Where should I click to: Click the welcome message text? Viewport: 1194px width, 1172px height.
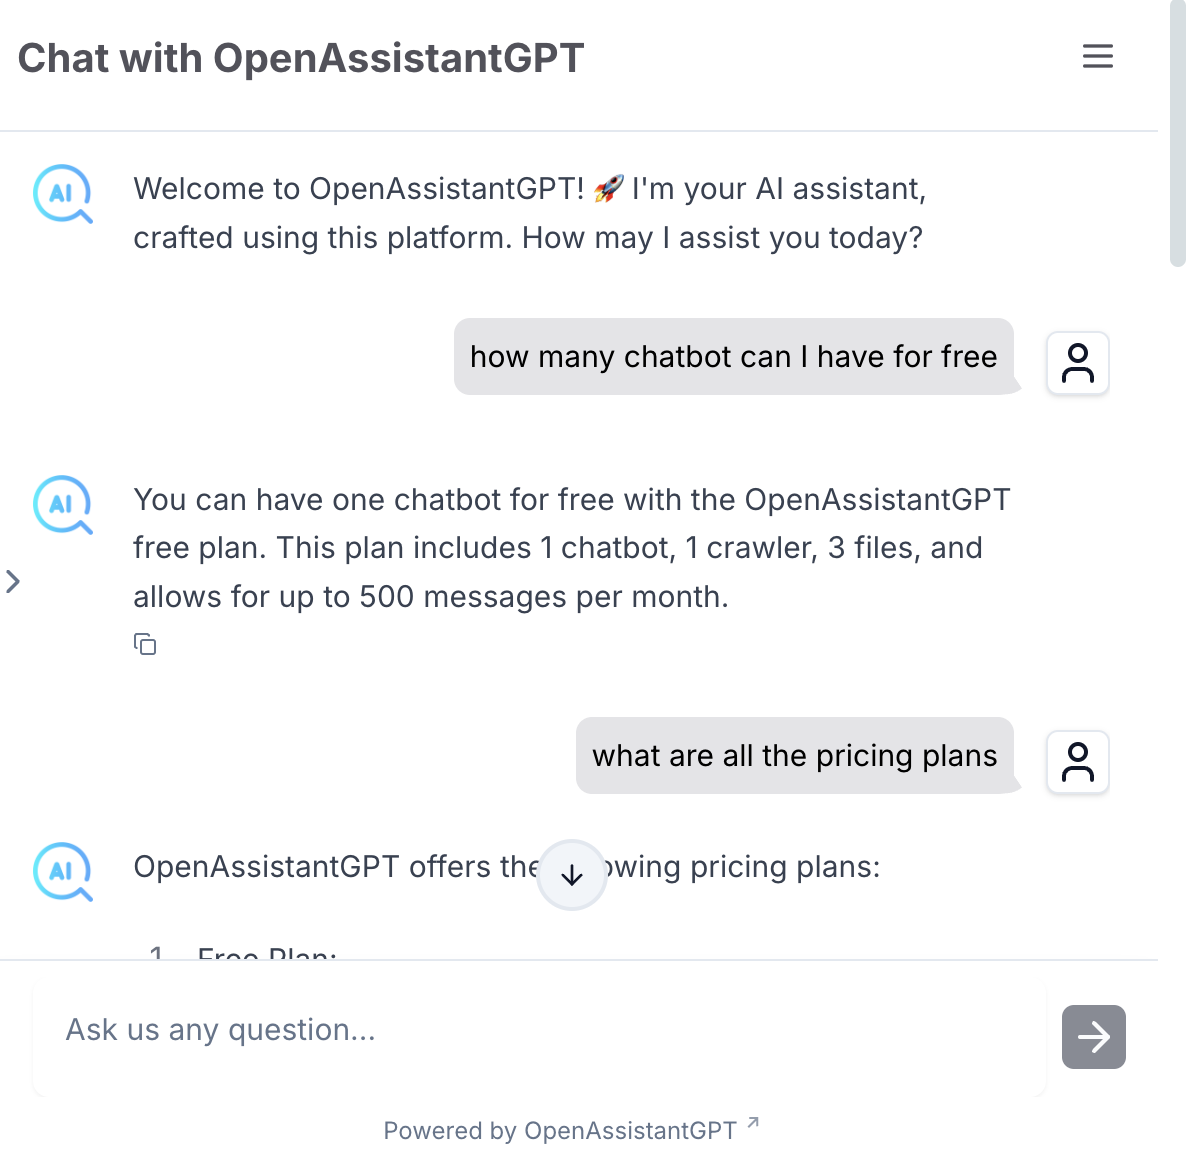coord(529,213)
